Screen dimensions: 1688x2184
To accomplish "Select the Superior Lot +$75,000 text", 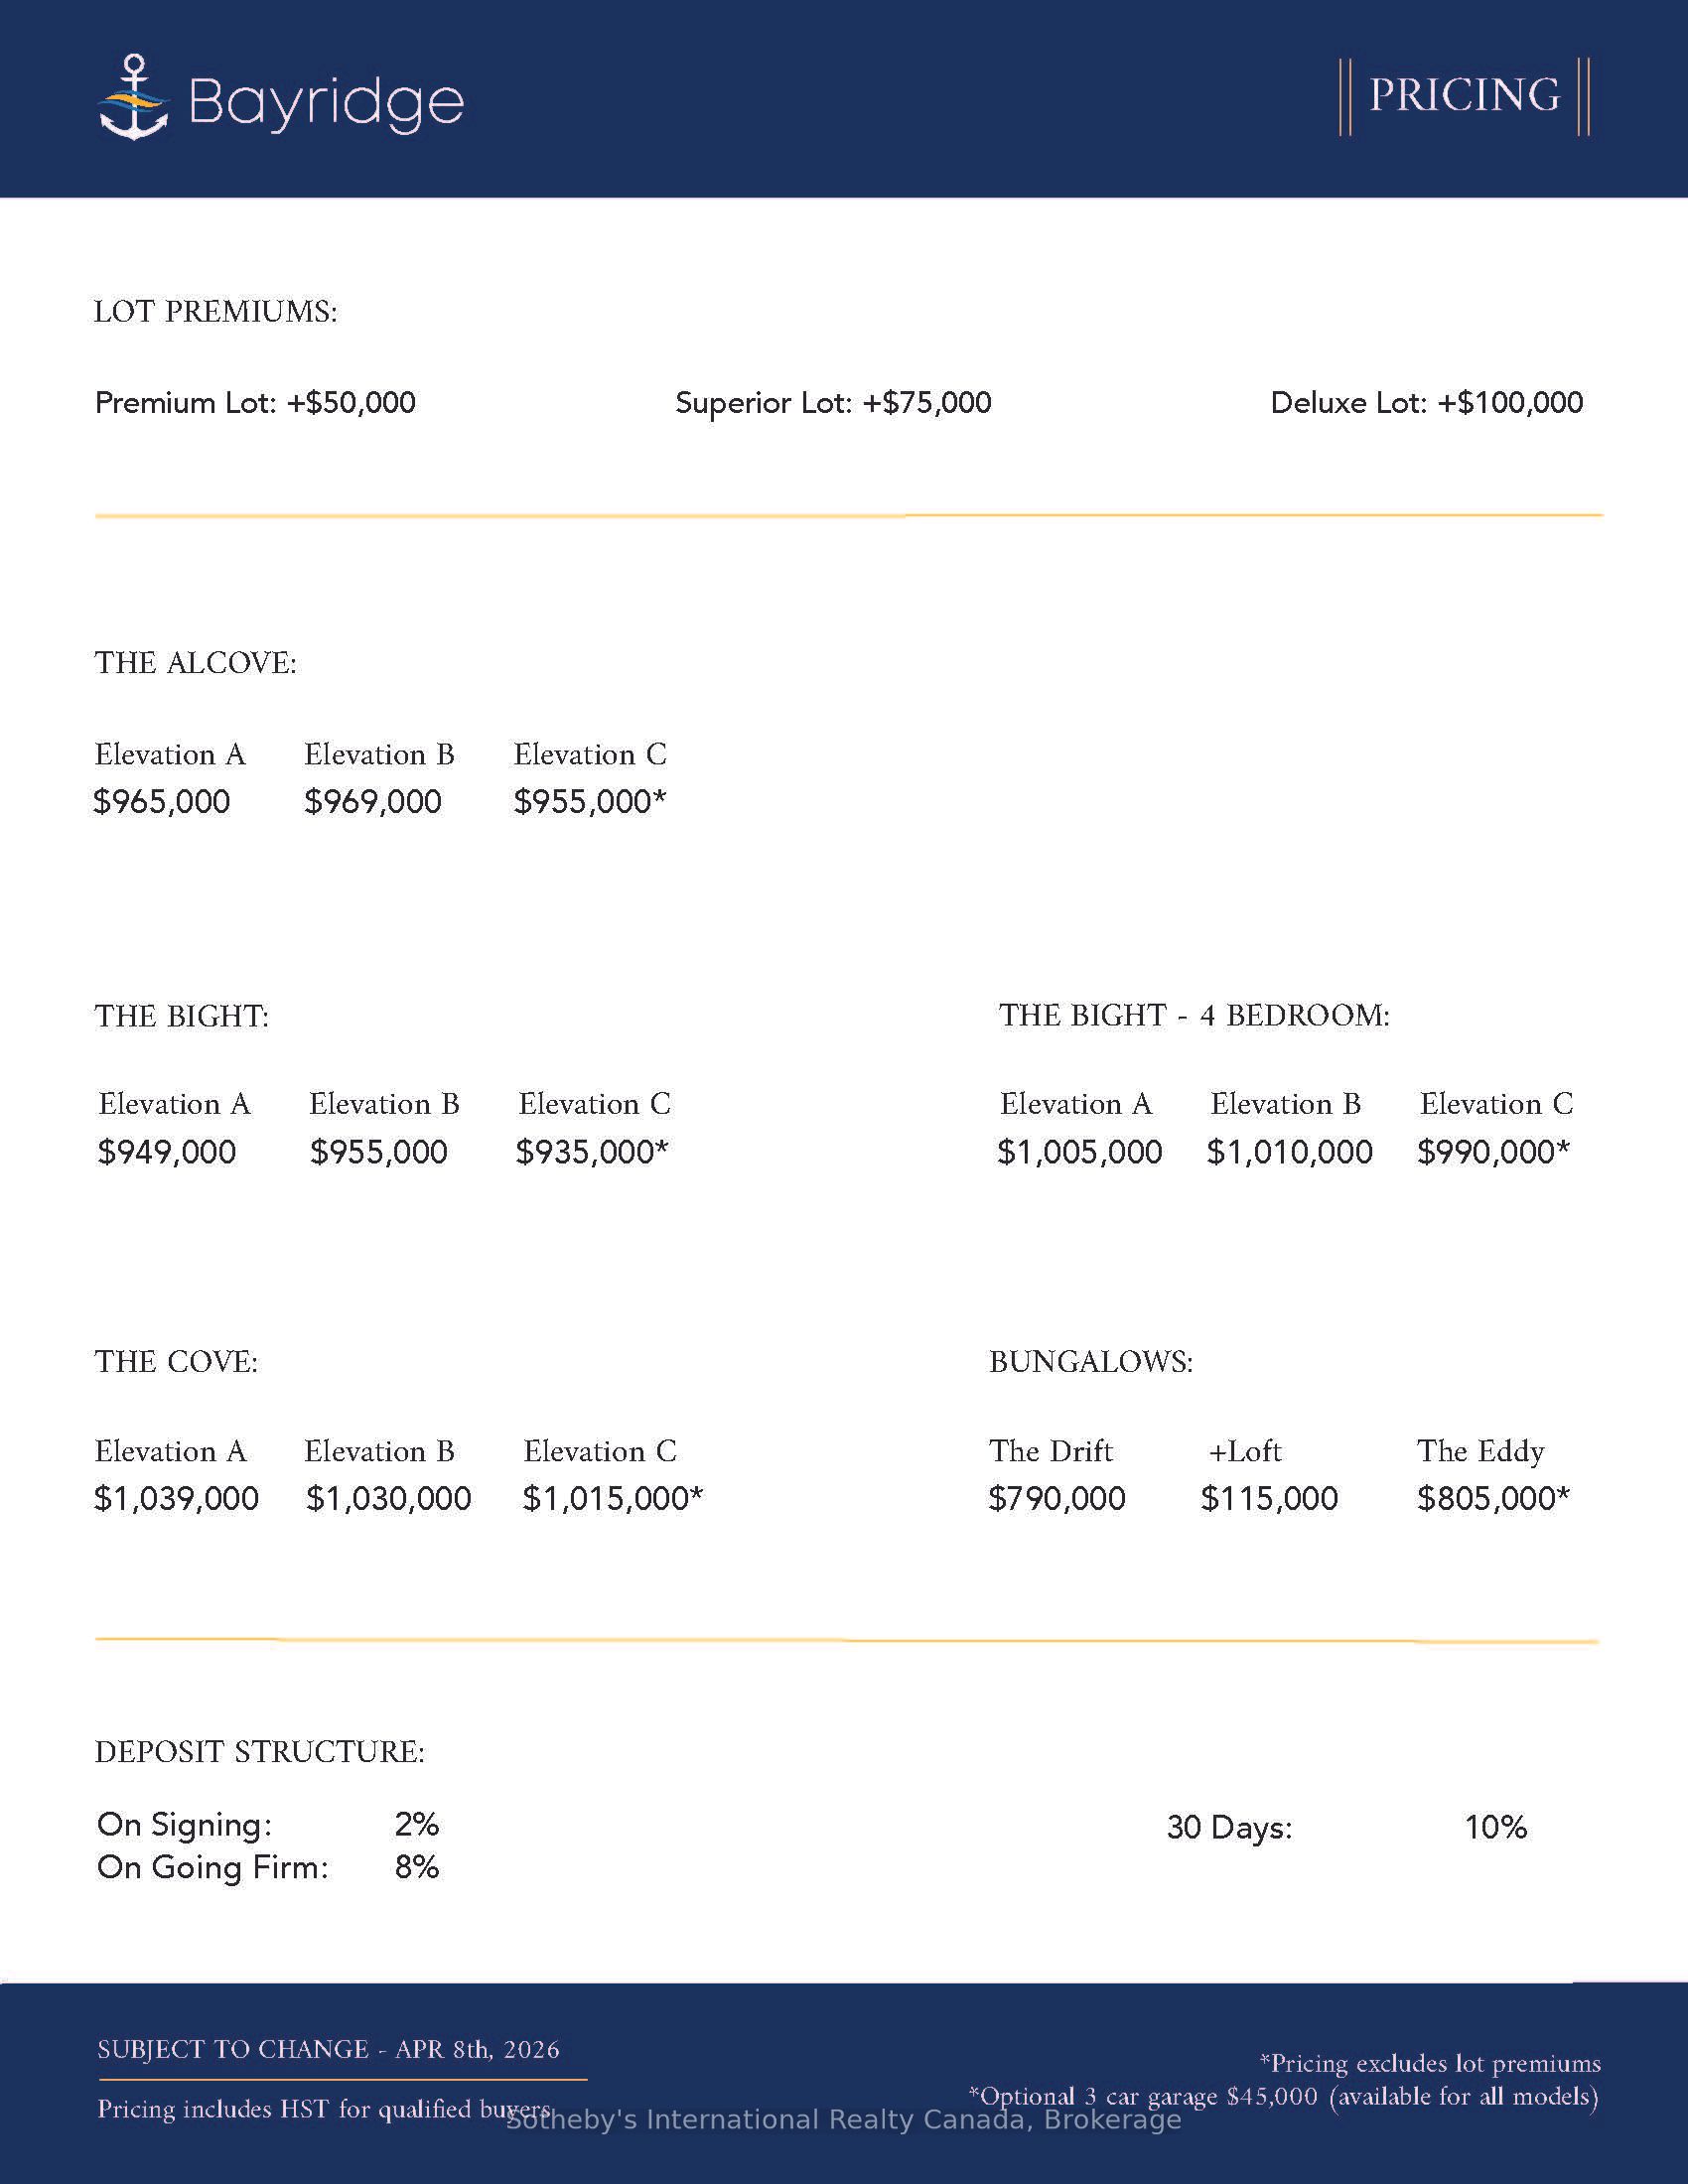I will 833,403.
